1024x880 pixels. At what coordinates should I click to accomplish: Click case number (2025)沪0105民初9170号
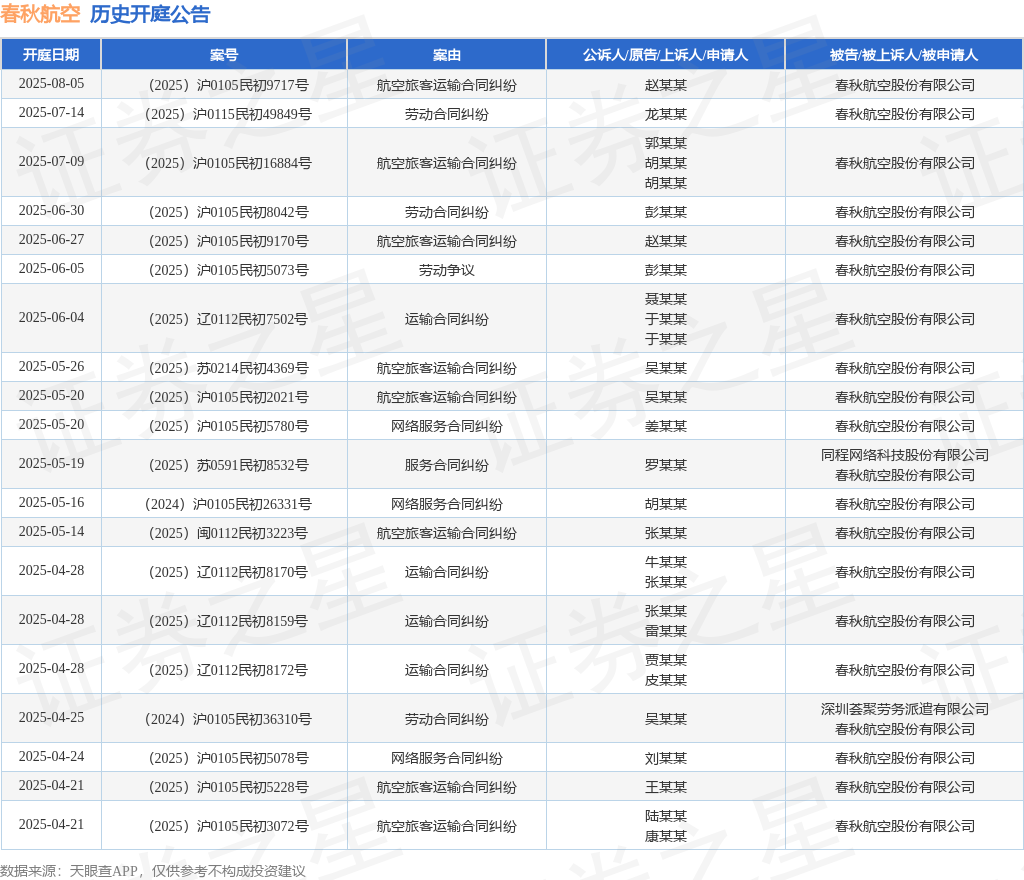tap(229, 241)
